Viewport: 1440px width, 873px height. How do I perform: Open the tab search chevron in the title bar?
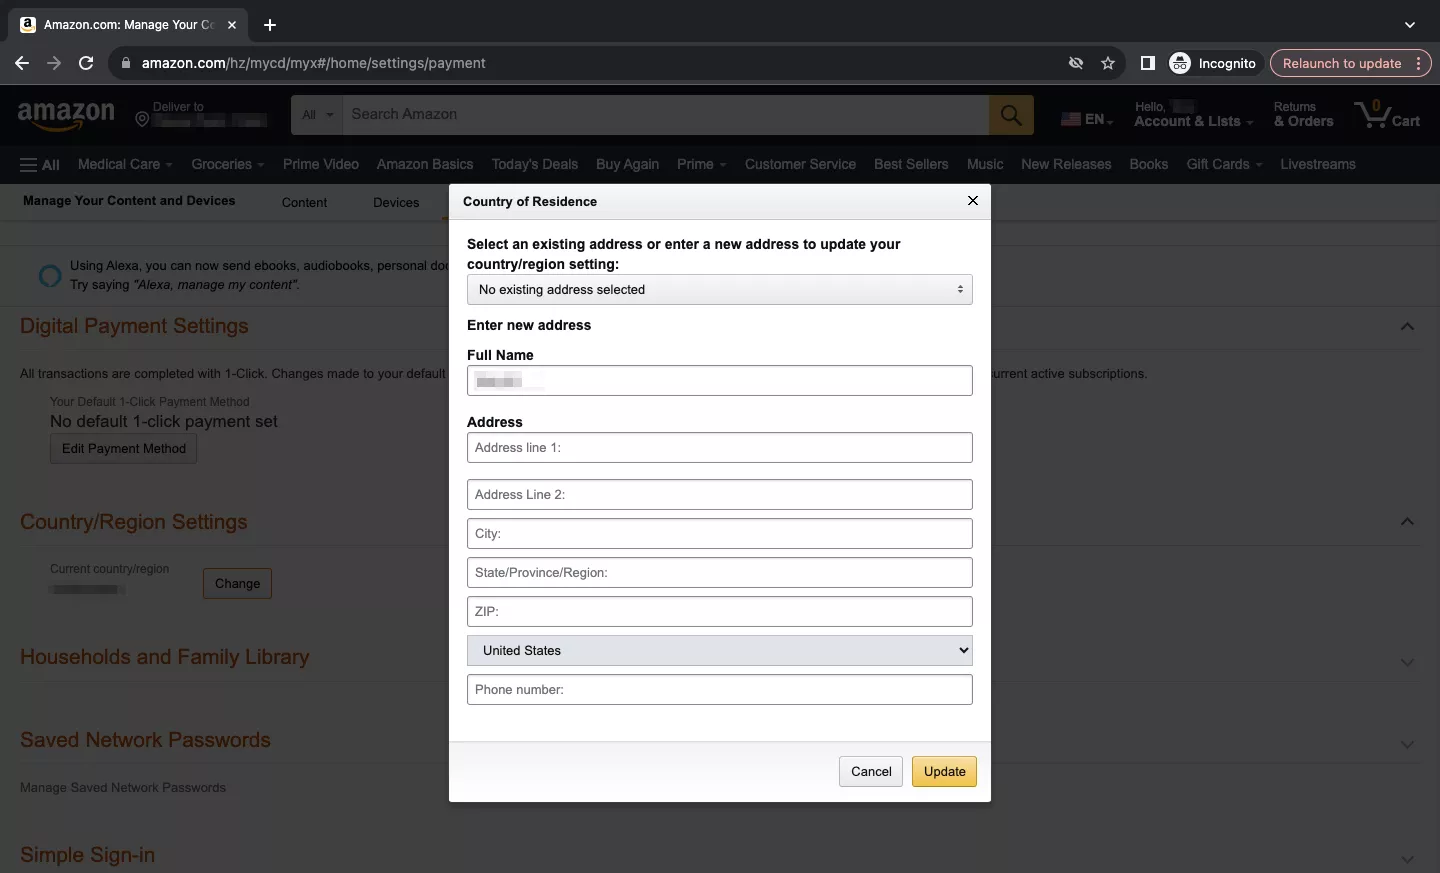point(1410,25)
